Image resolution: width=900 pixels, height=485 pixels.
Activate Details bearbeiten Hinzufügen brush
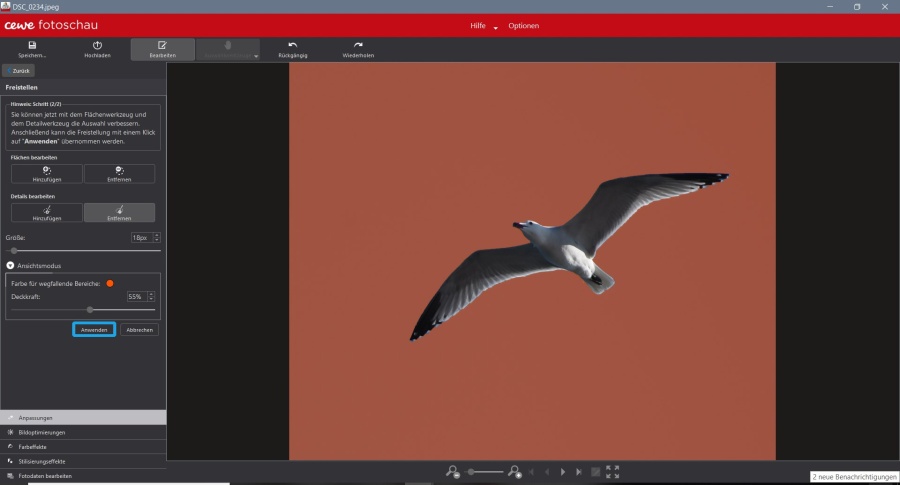[47, 212]
